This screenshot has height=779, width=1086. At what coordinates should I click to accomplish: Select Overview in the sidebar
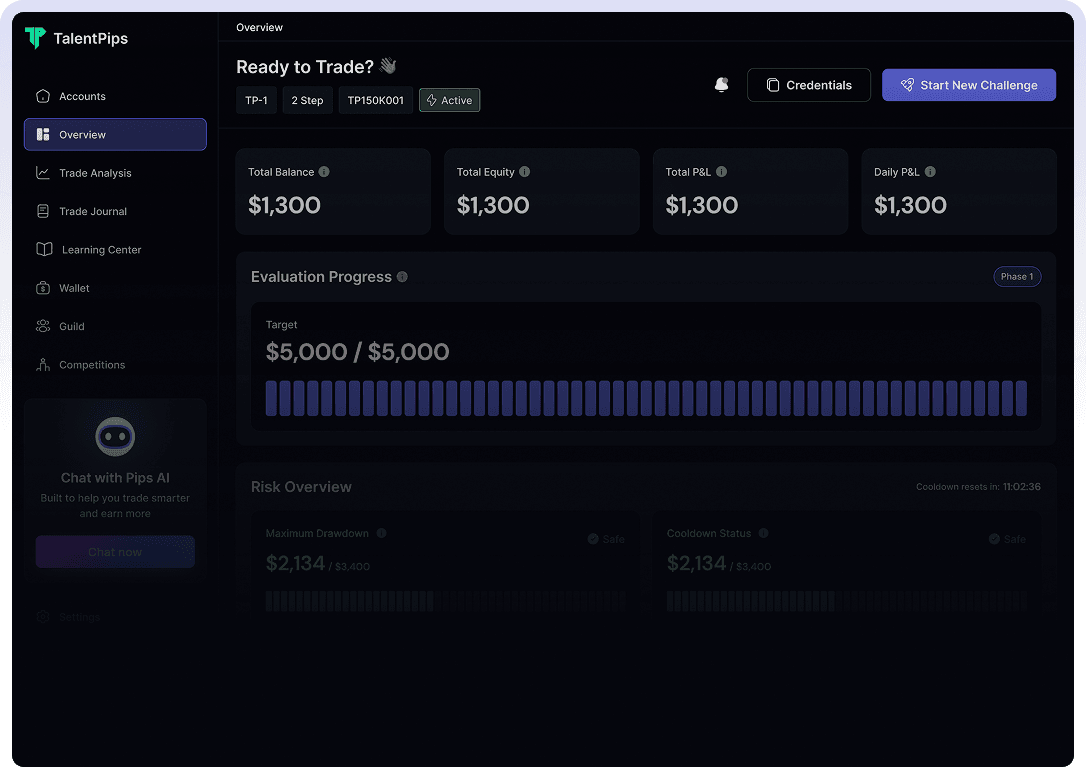click(115, 134)
